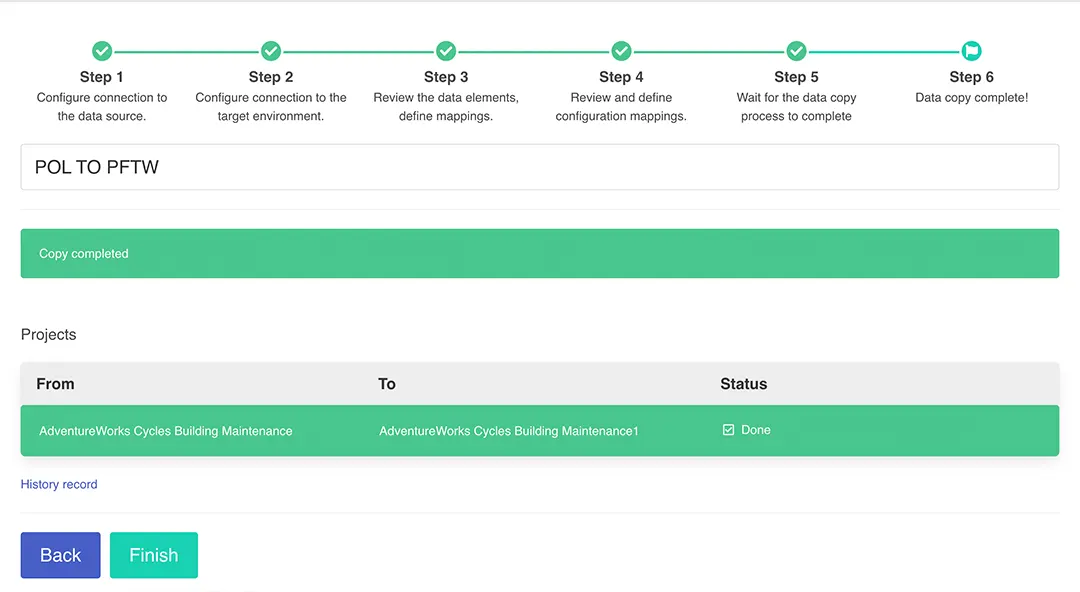The height and width of the screenshot is (592, 1080).
Task: Click the Done status checkbox icon
Action: click(x=728, y=430)
